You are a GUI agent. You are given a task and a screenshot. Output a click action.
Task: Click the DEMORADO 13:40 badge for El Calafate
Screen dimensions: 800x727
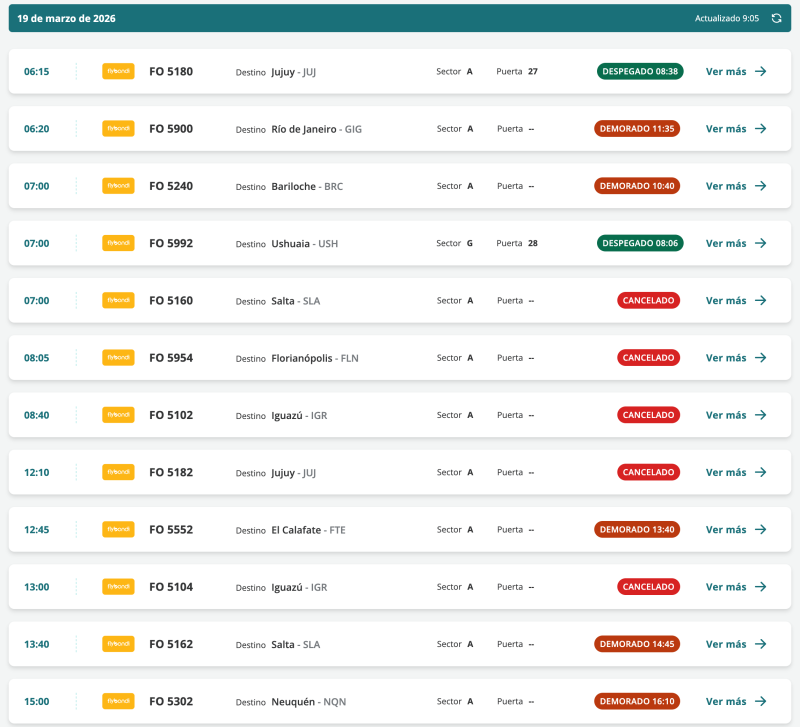637,529
